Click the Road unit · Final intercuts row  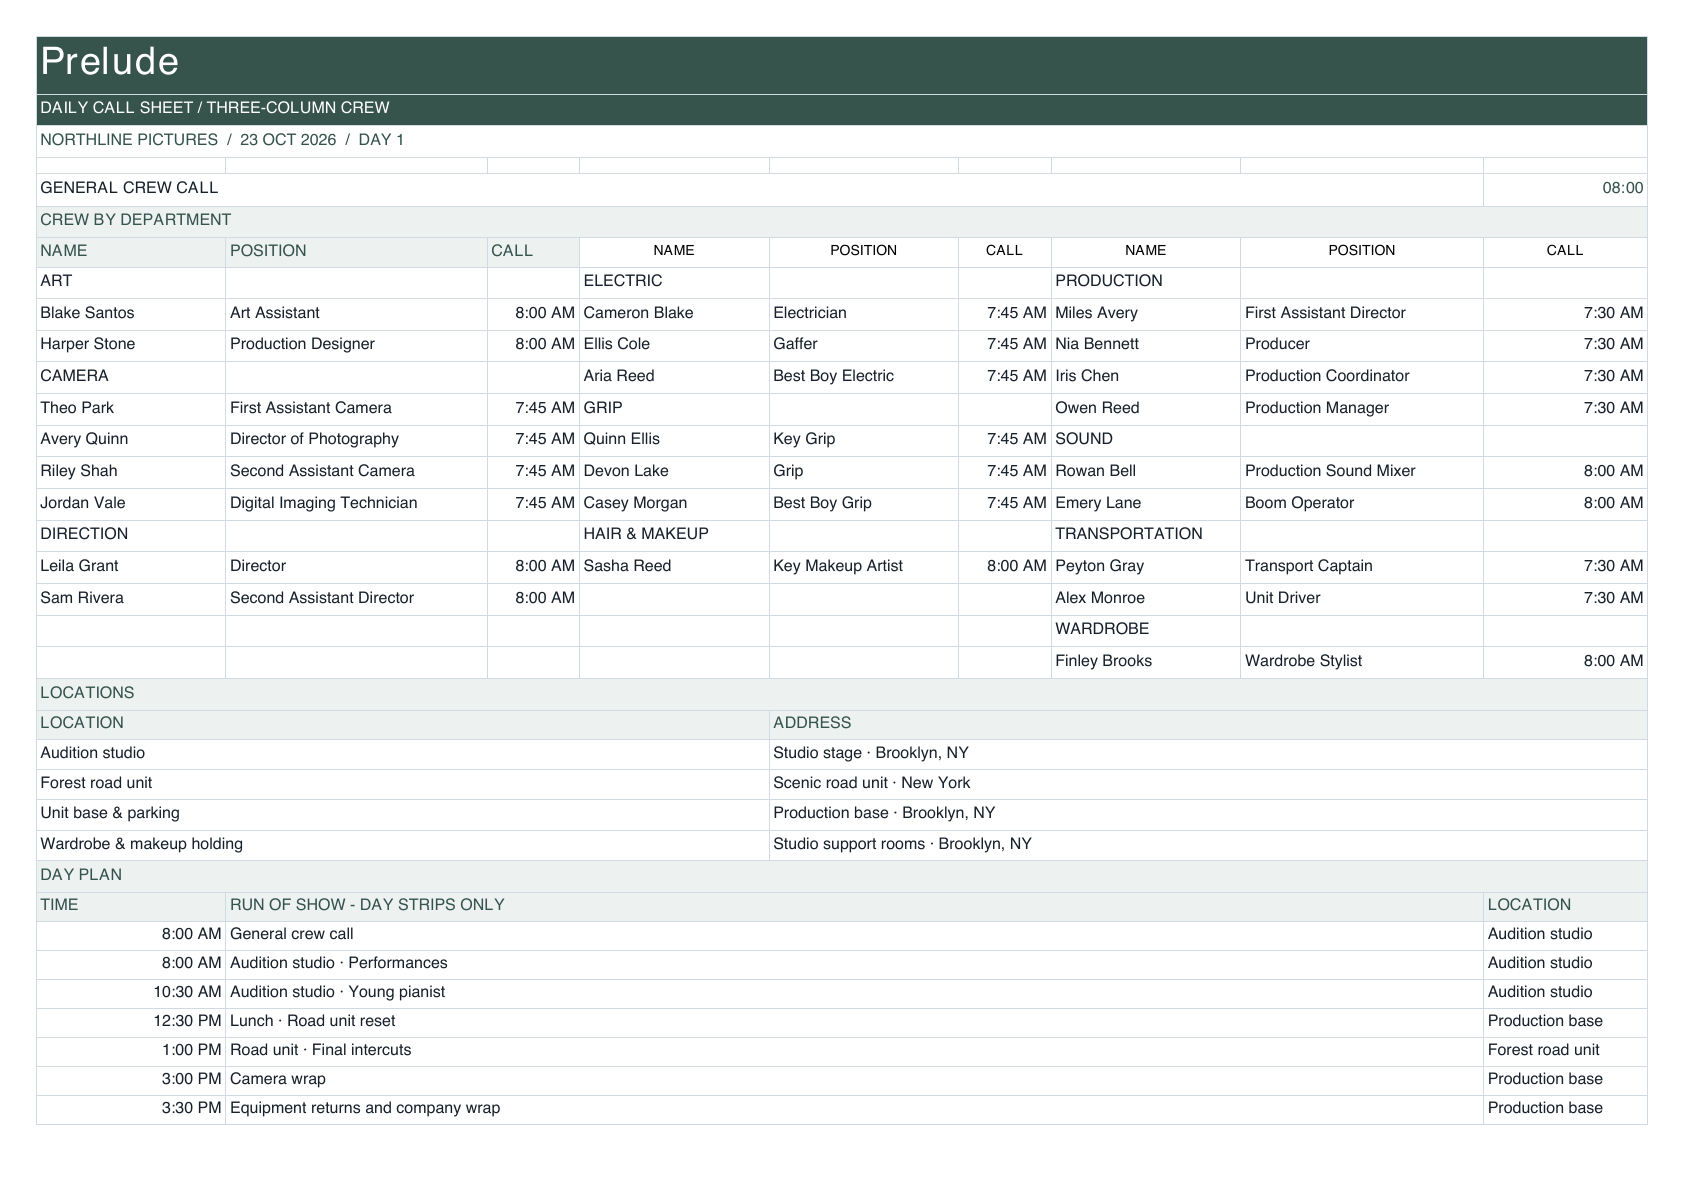click(x=855, y=1050)
